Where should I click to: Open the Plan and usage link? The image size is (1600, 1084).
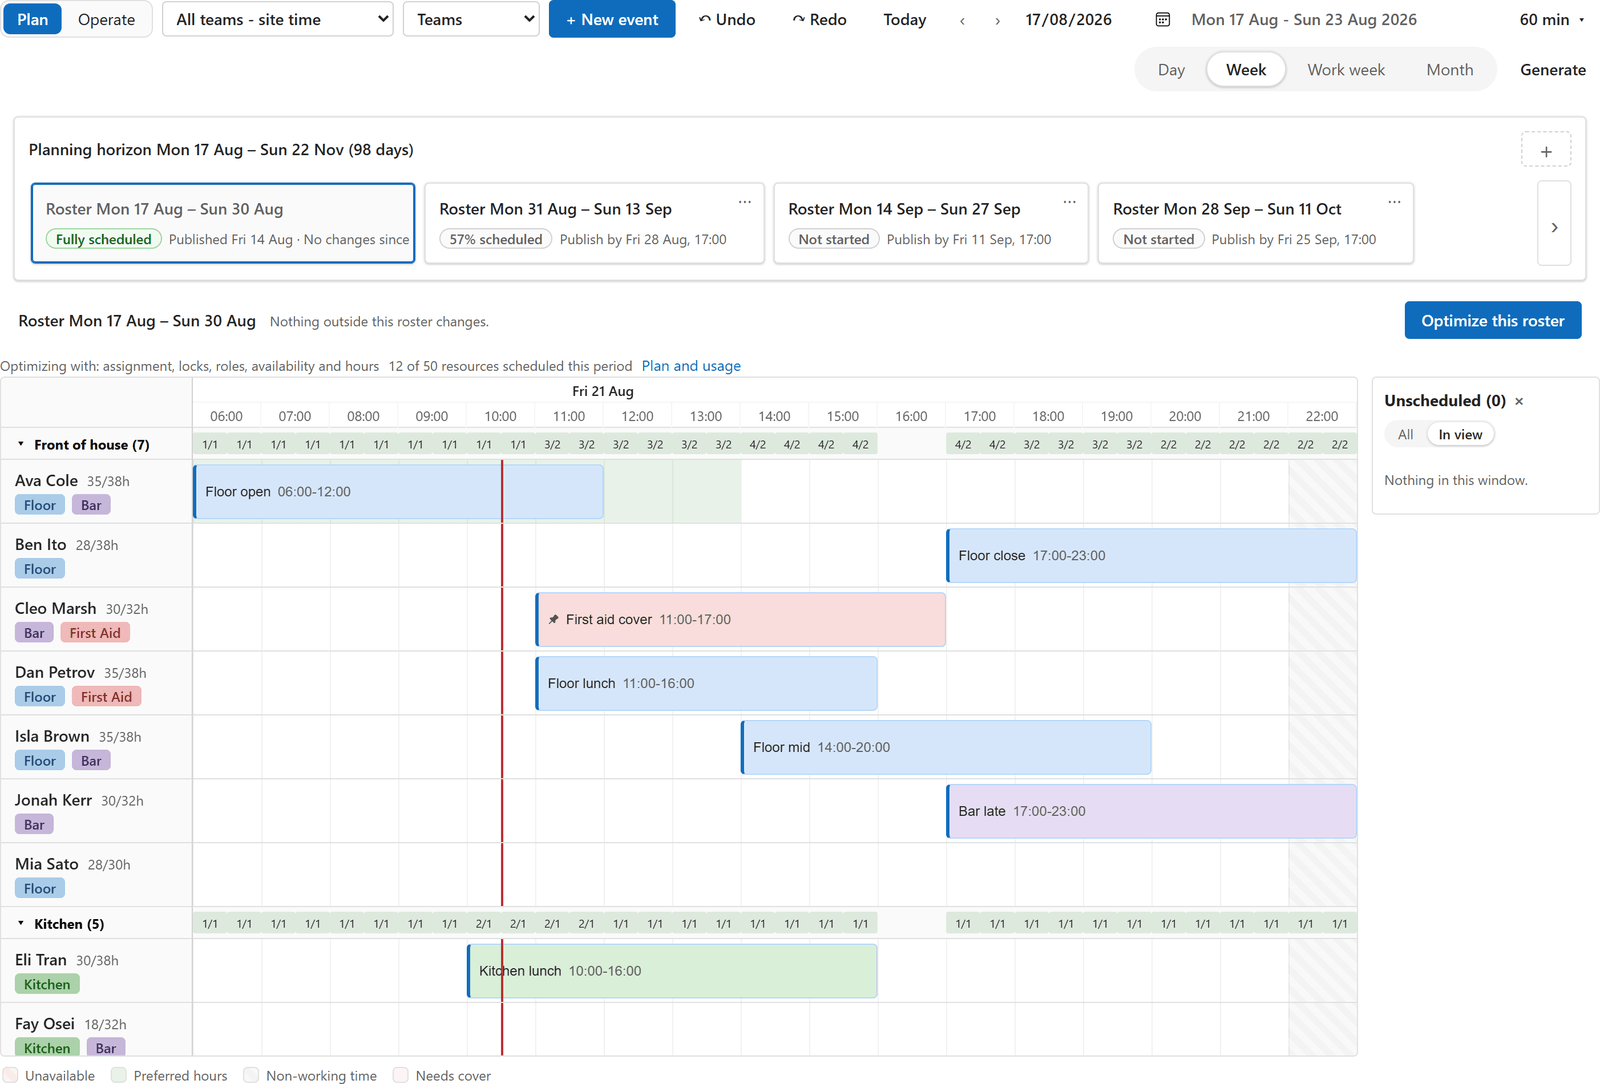click(x=691, y=366)
